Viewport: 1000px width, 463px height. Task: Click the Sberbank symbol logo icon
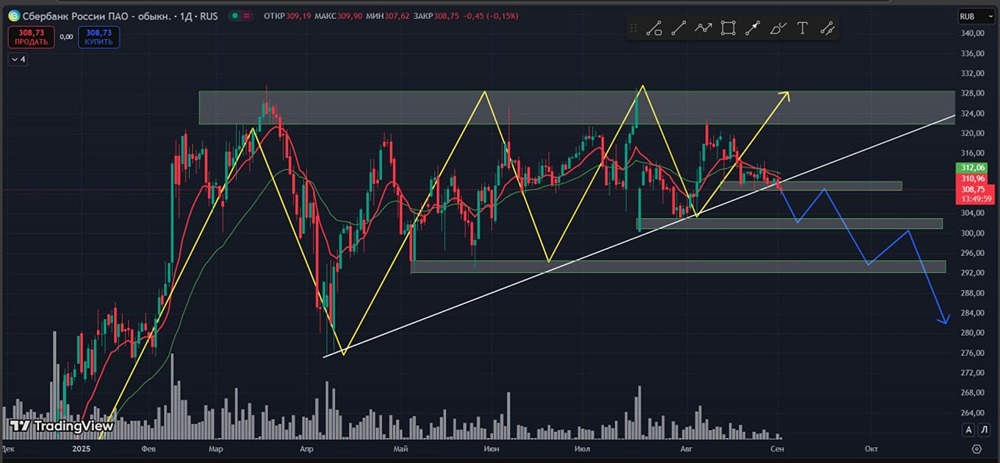13,15
